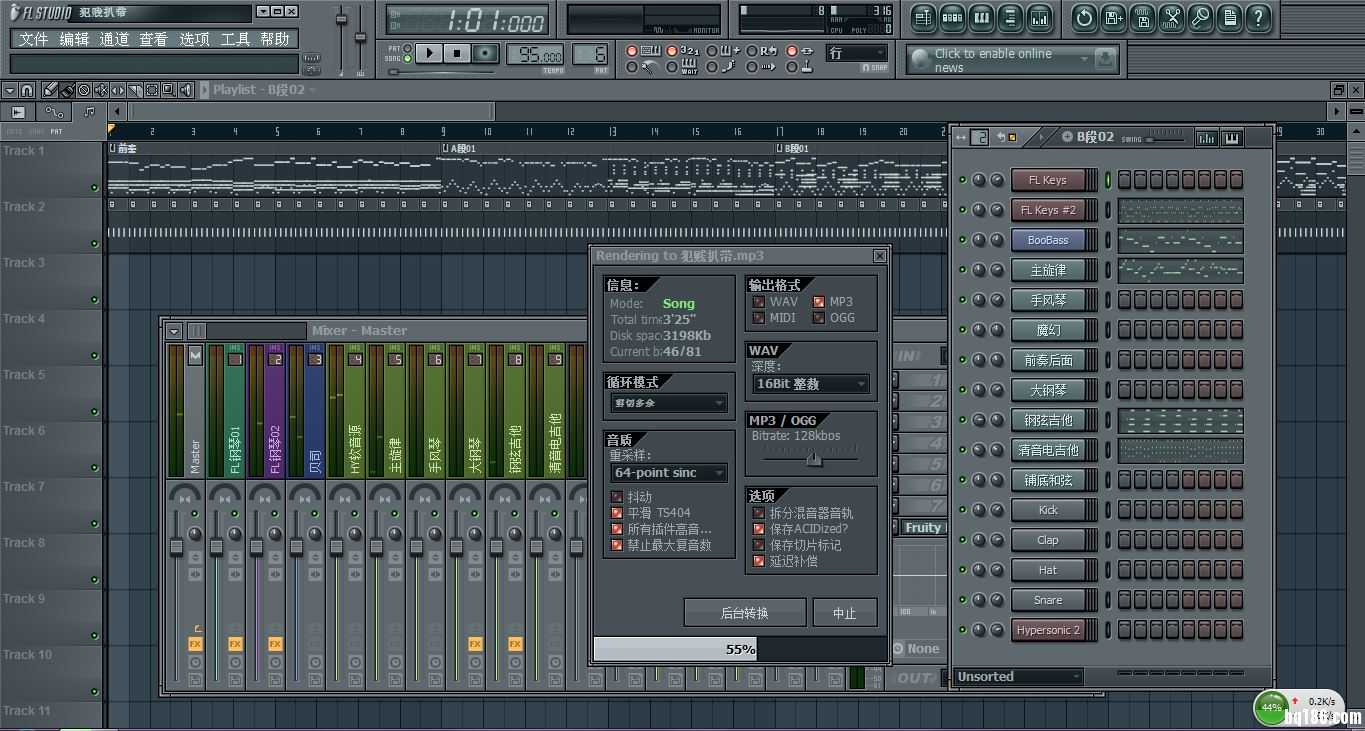Select the zoom tool in Playlist toolbar

[x=169, y=90]
